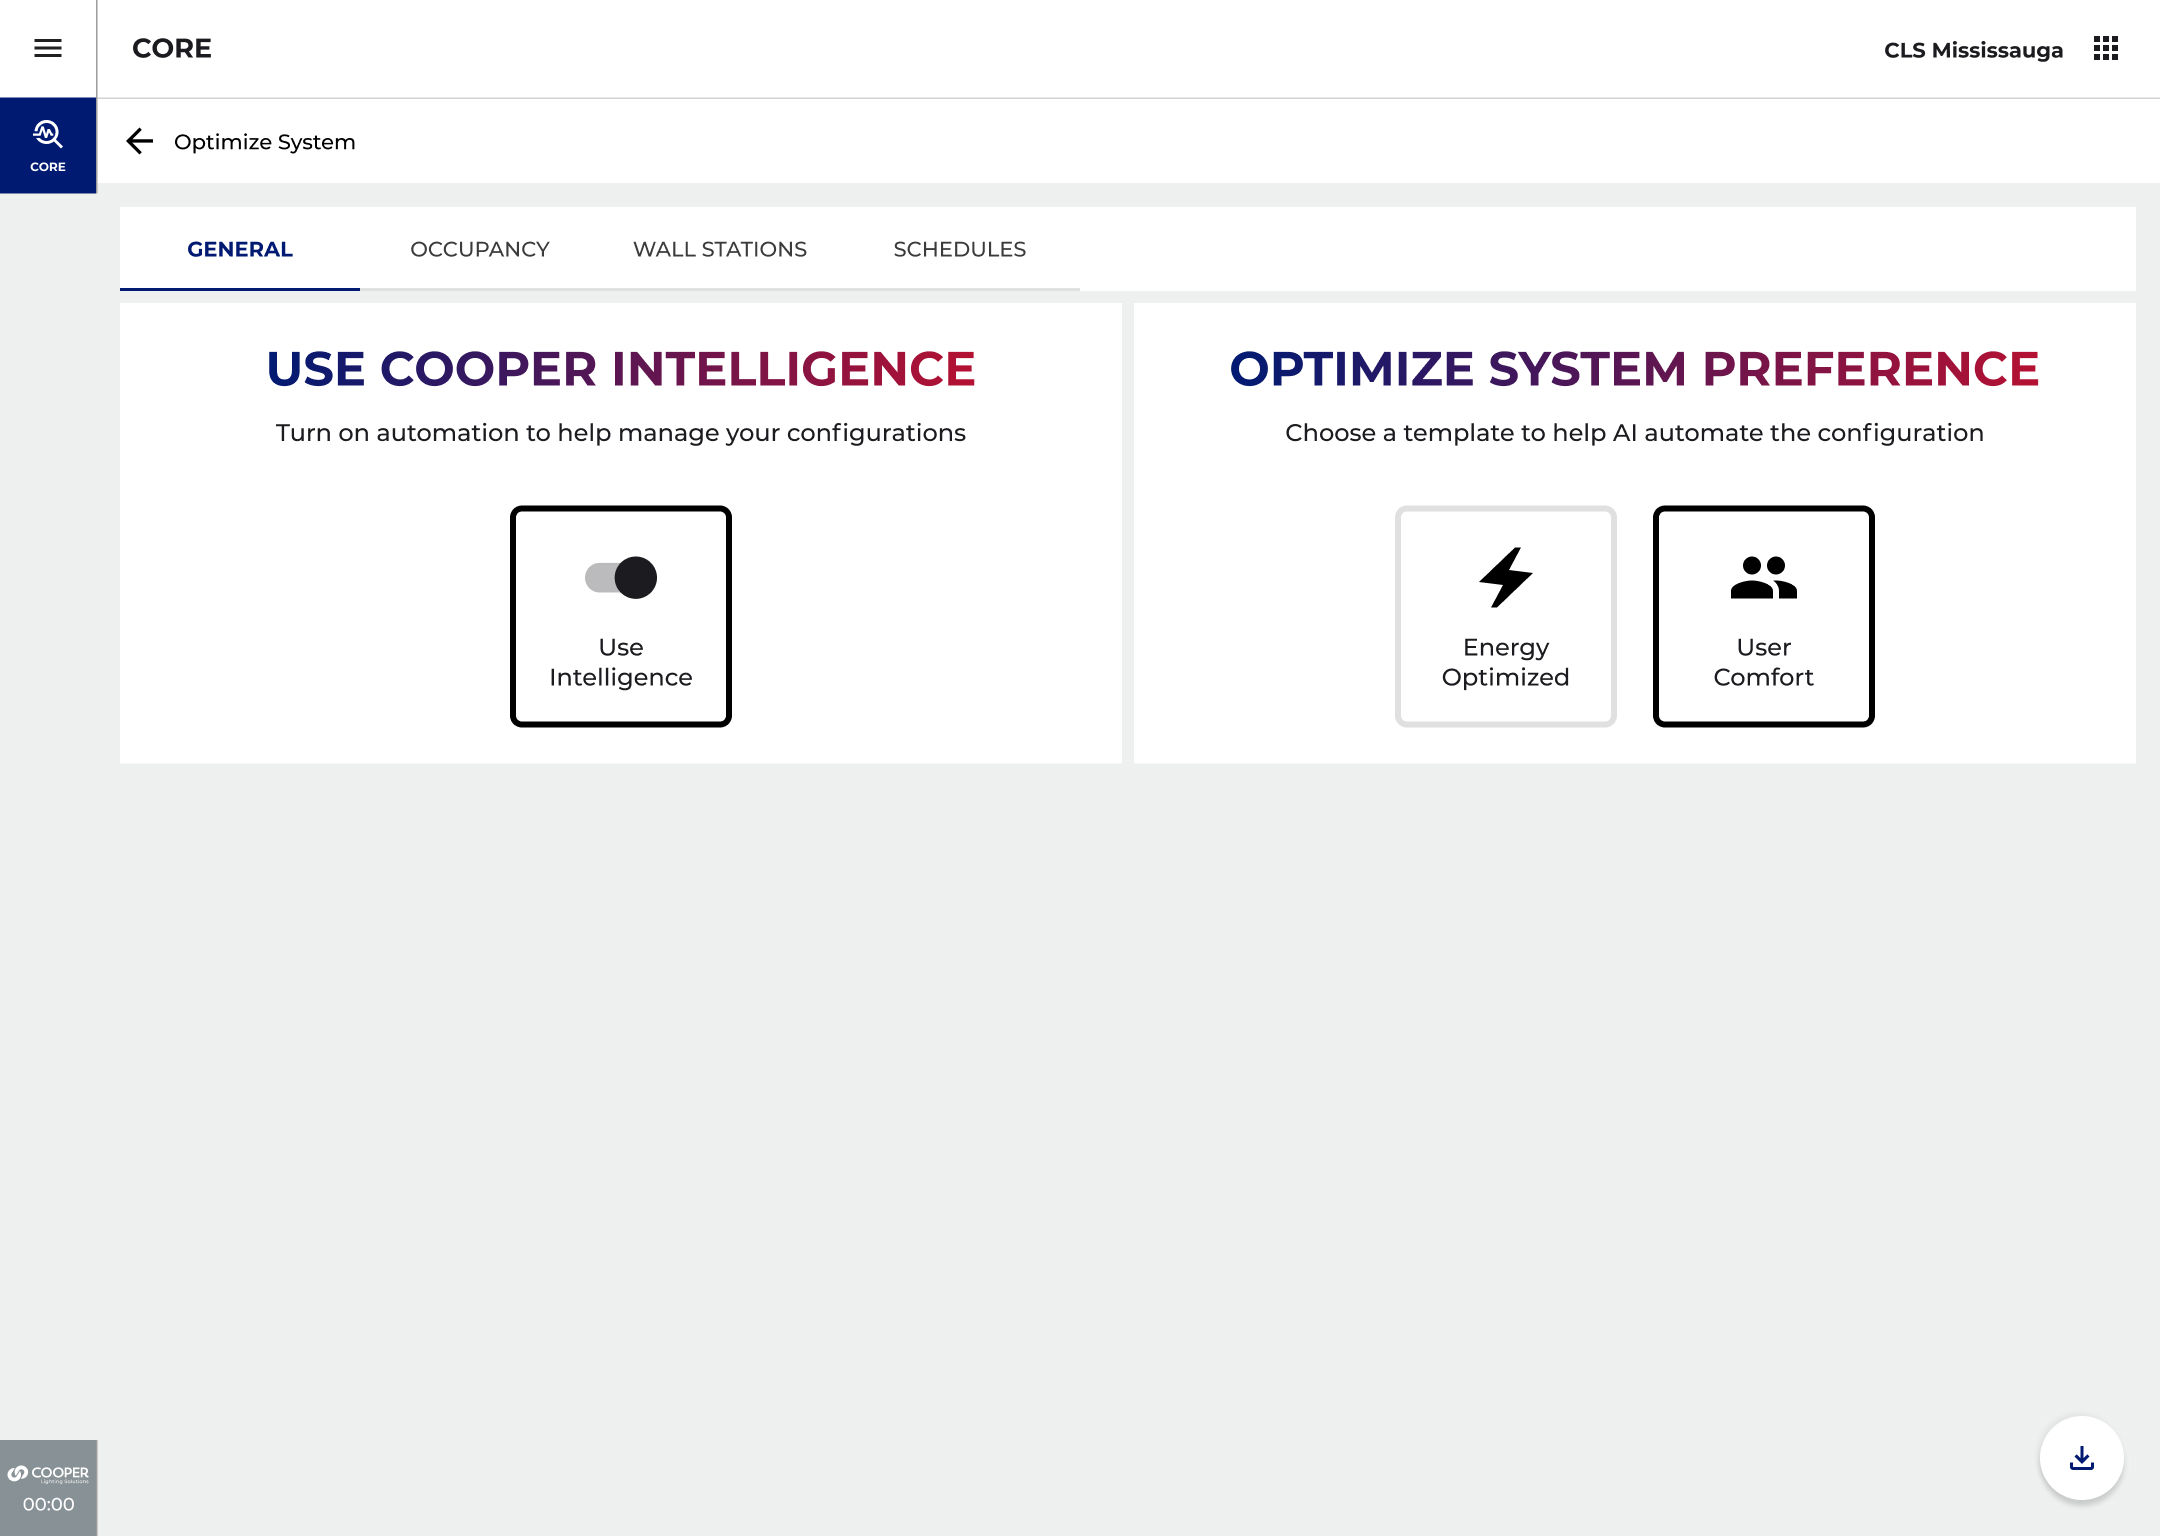Click the Optimize System page title
This screenshot has height=1536, width=2160.
tap(265, 142)
